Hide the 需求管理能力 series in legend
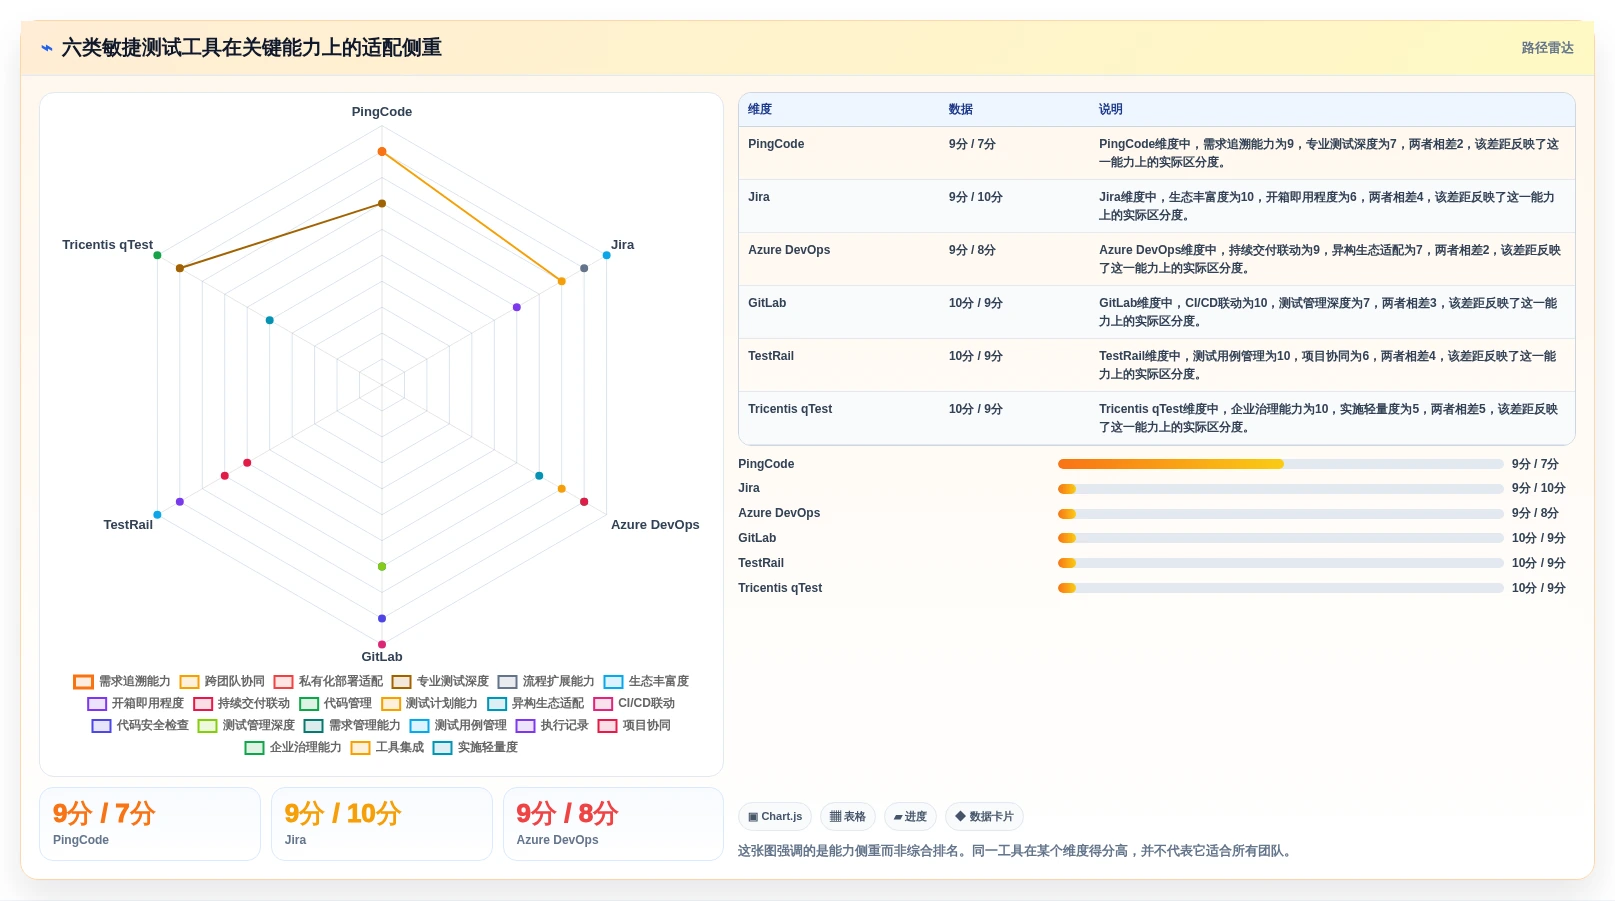 (352, 725)
